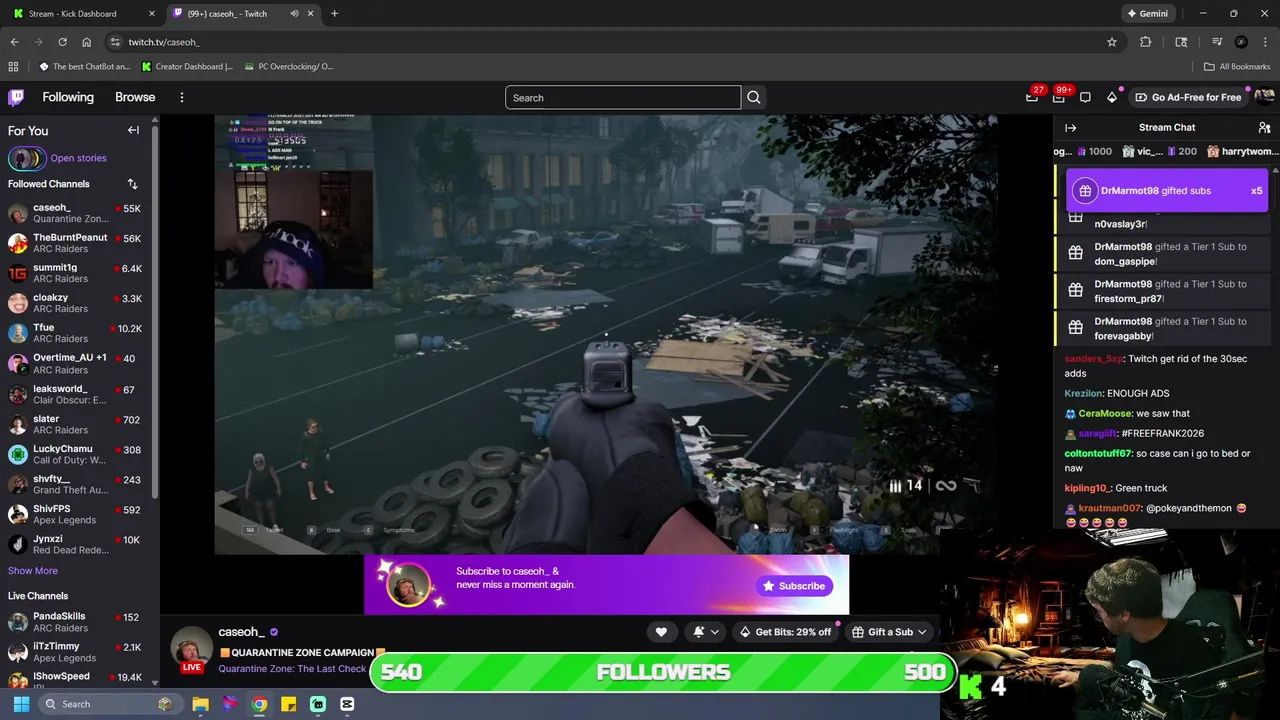Click username kipling10_ in chat
Screen dimensions: 1280x720
point(1087,488)
